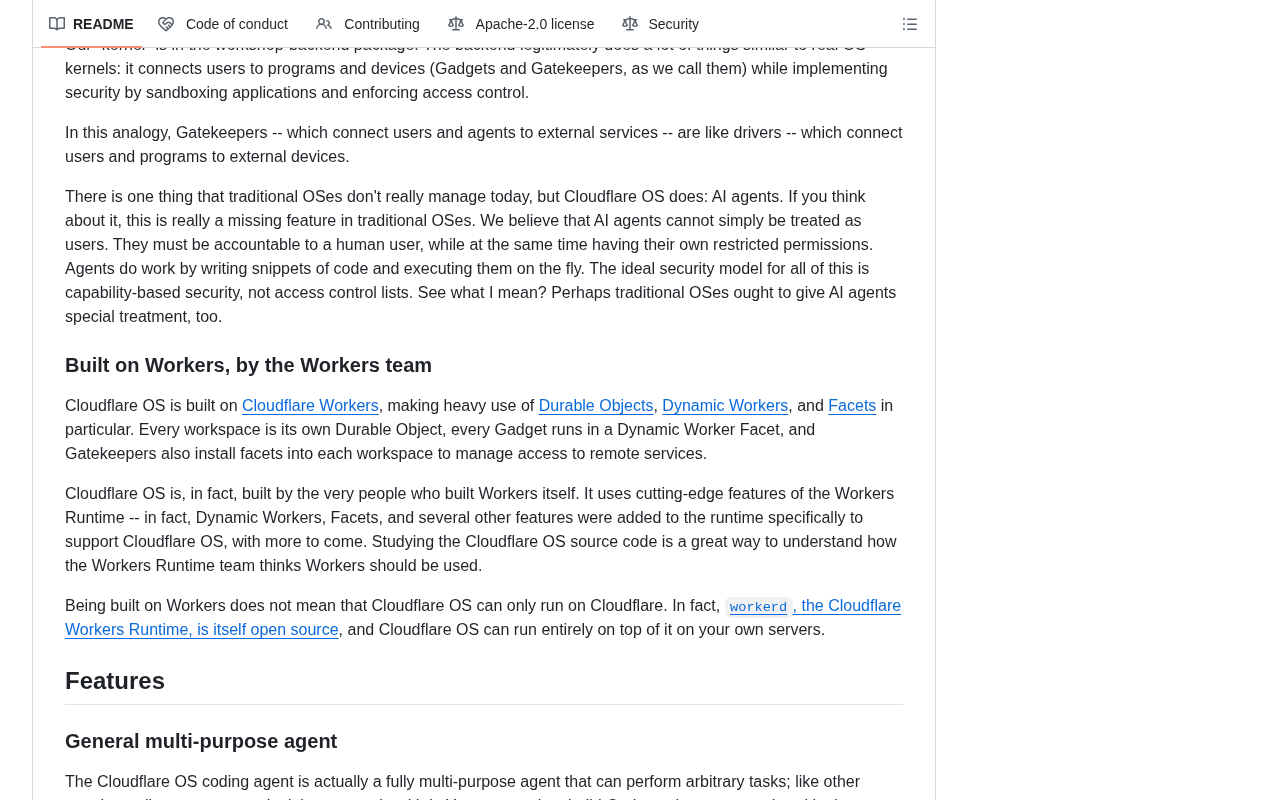Click the scale icon beside Apache-2.0 license
Screen dimensions: 1280x800
tap(456, 24)
